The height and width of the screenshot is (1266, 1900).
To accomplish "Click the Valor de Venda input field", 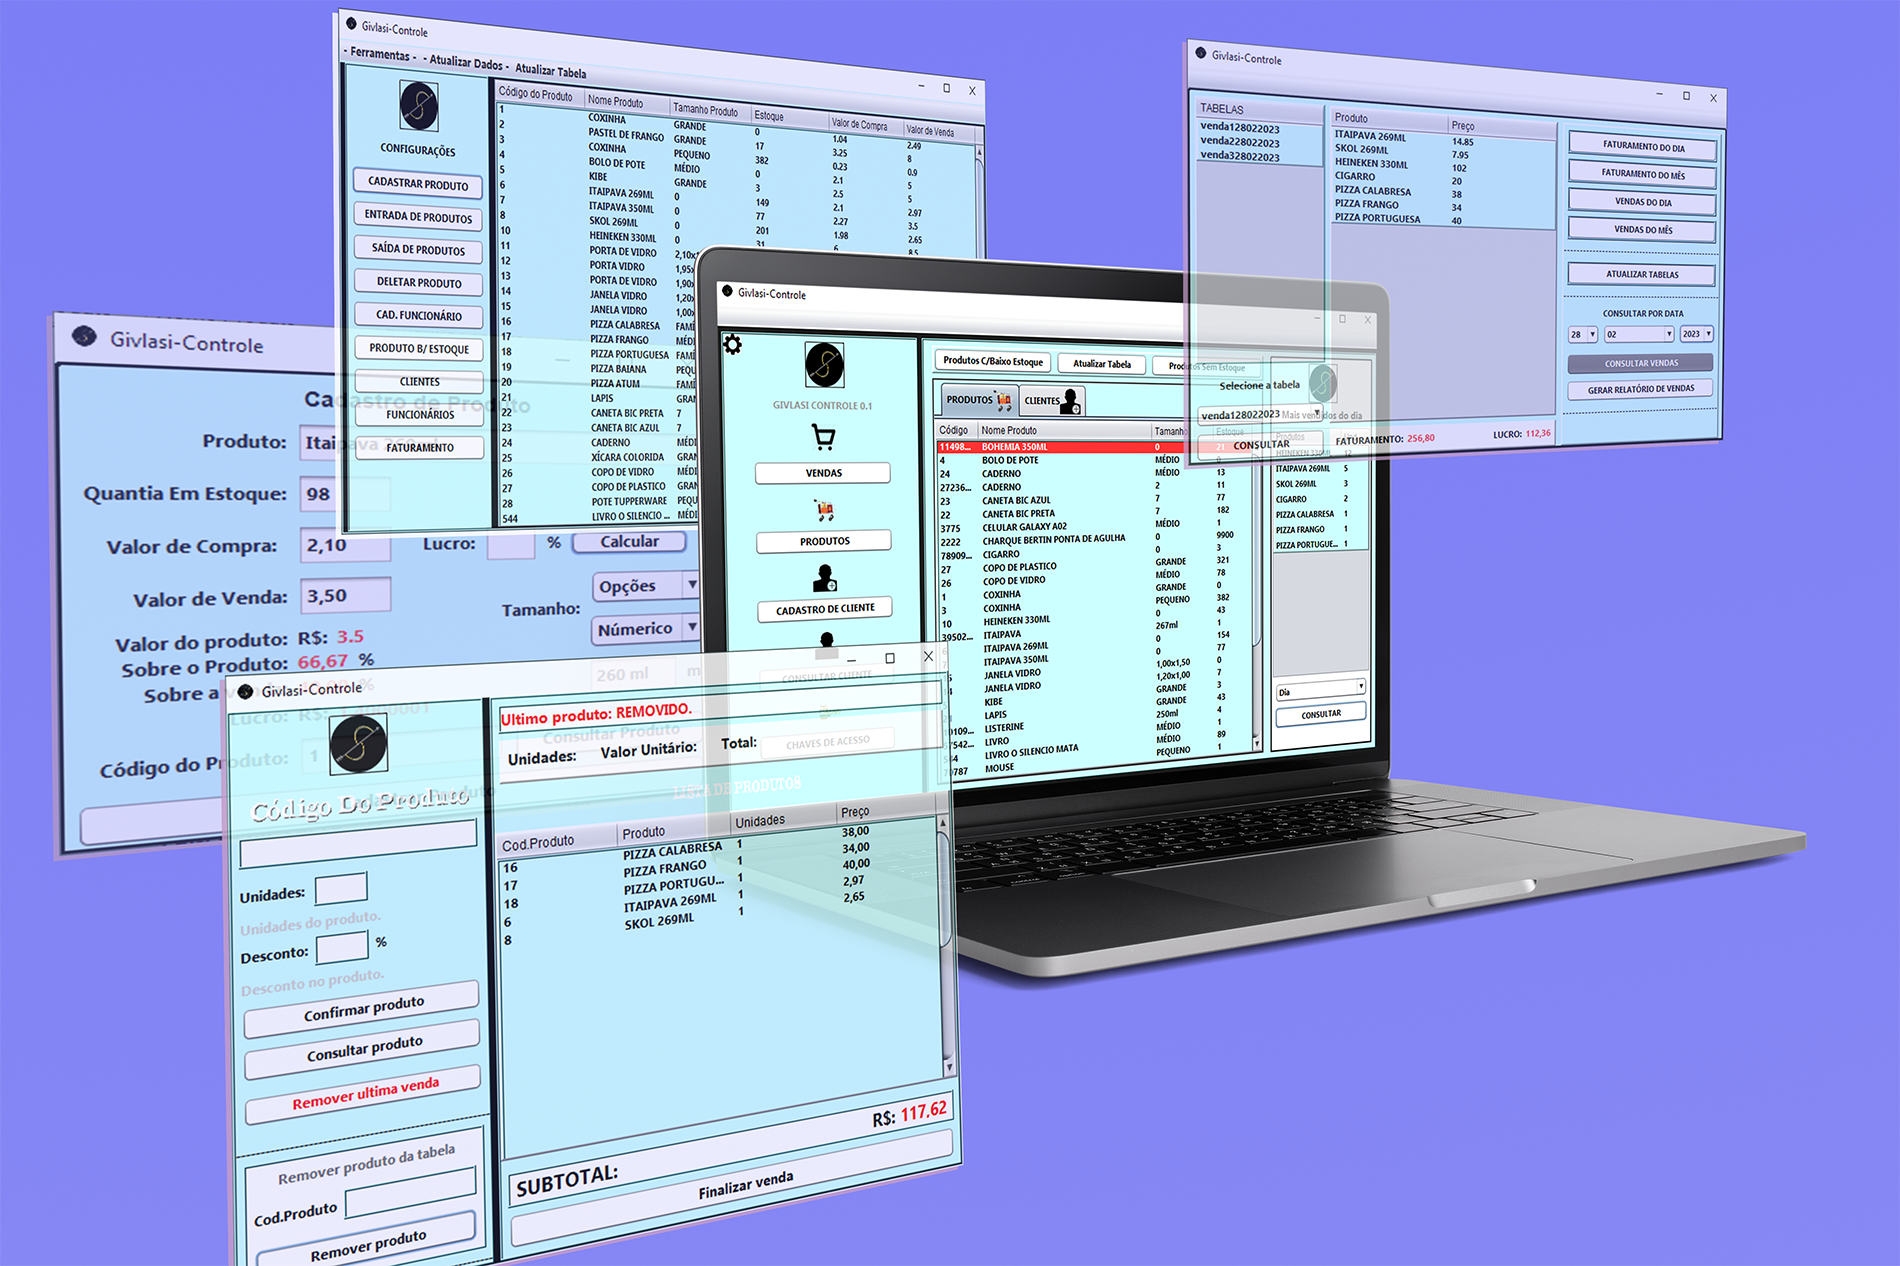I will [345, 596].
